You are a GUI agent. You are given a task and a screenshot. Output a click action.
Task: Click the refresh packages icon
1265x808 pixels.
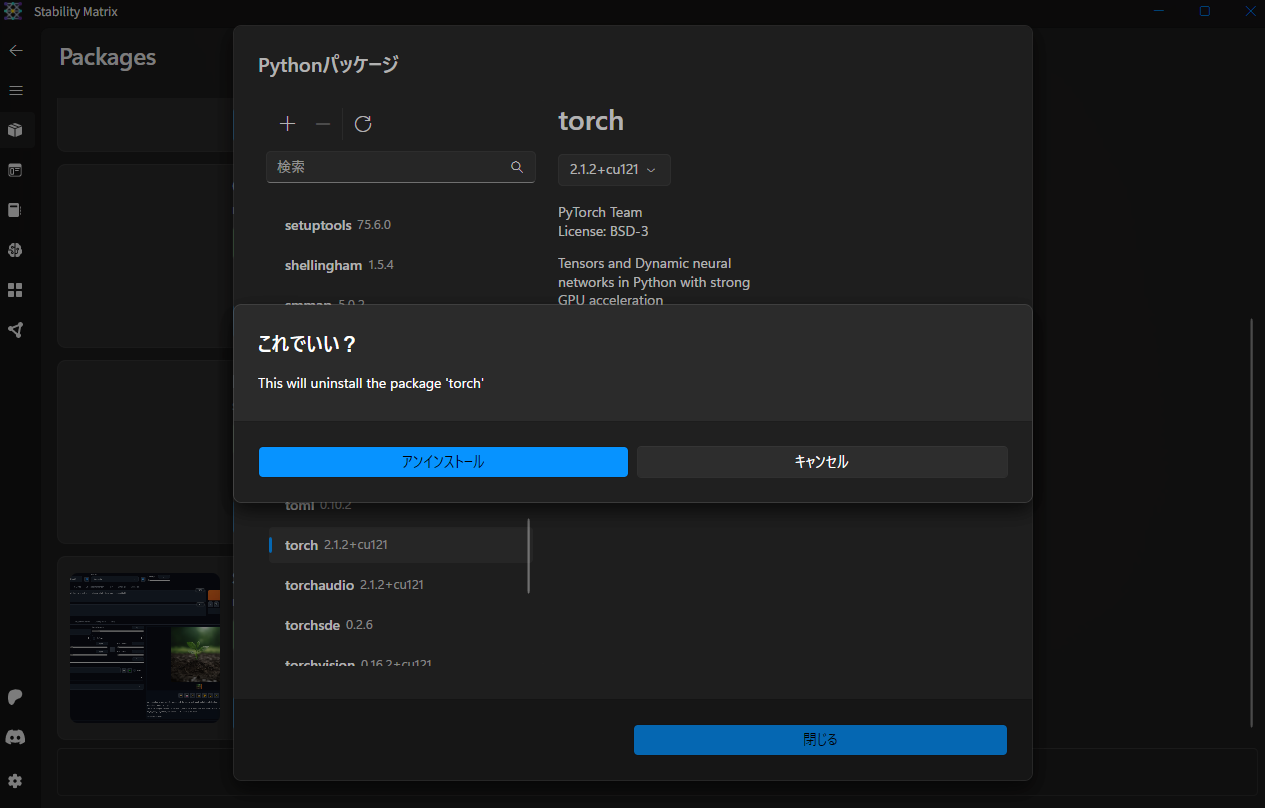(x=363, y=124)
